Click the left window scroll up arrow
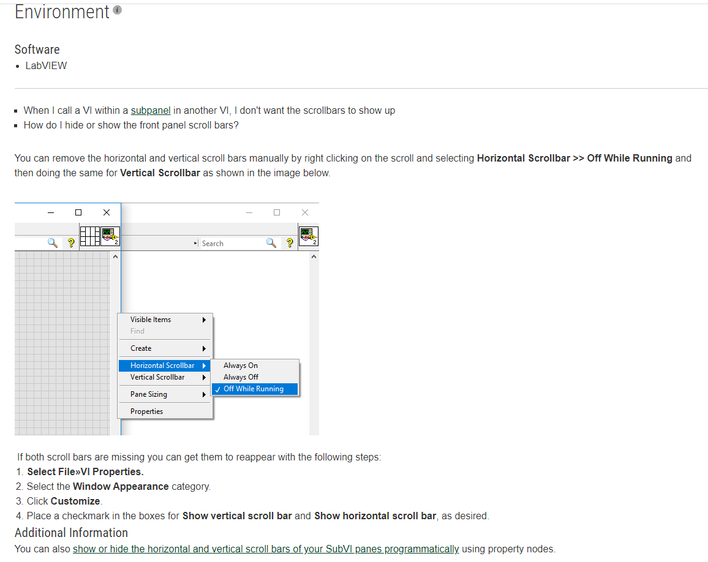Viewport: 708px width, 562px height. point(115,256)
